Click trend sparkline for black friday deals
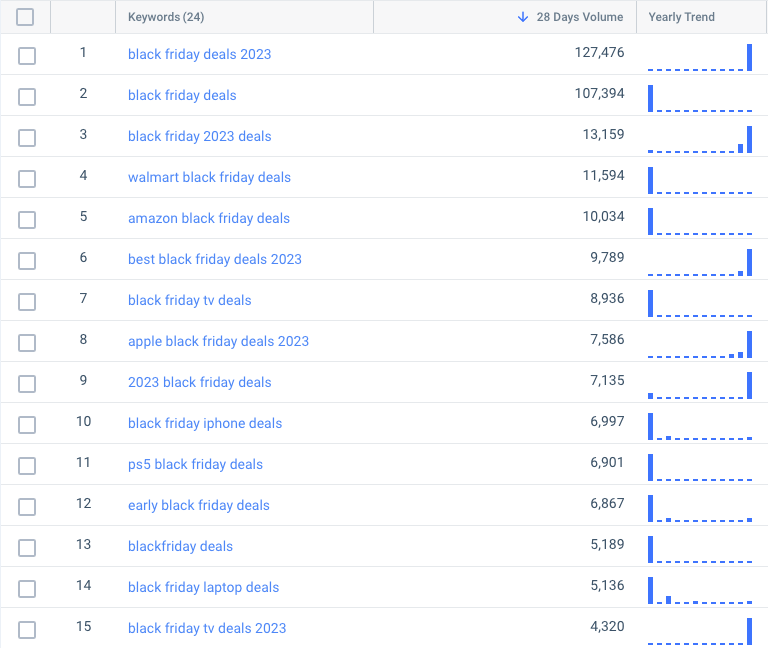The image size is (768, 648). pos(700,98)
